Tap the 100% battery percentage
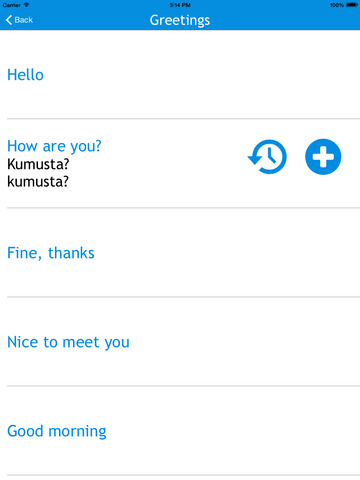 [337, 5]
